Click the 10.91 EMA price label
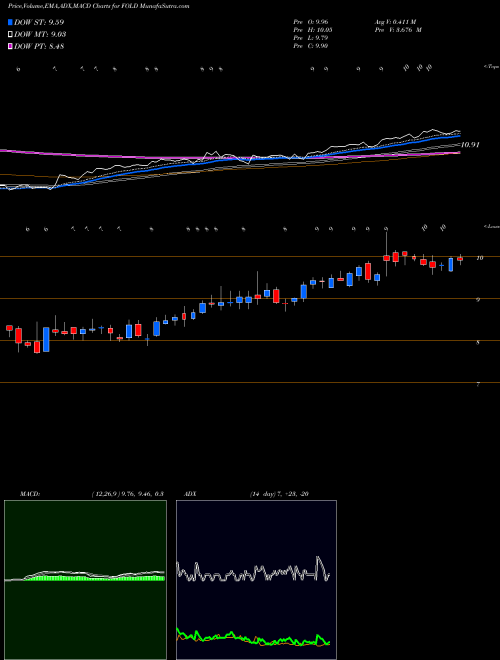This screenshot has width=500, height=660. pyautogui.click(x=470, y=144)
